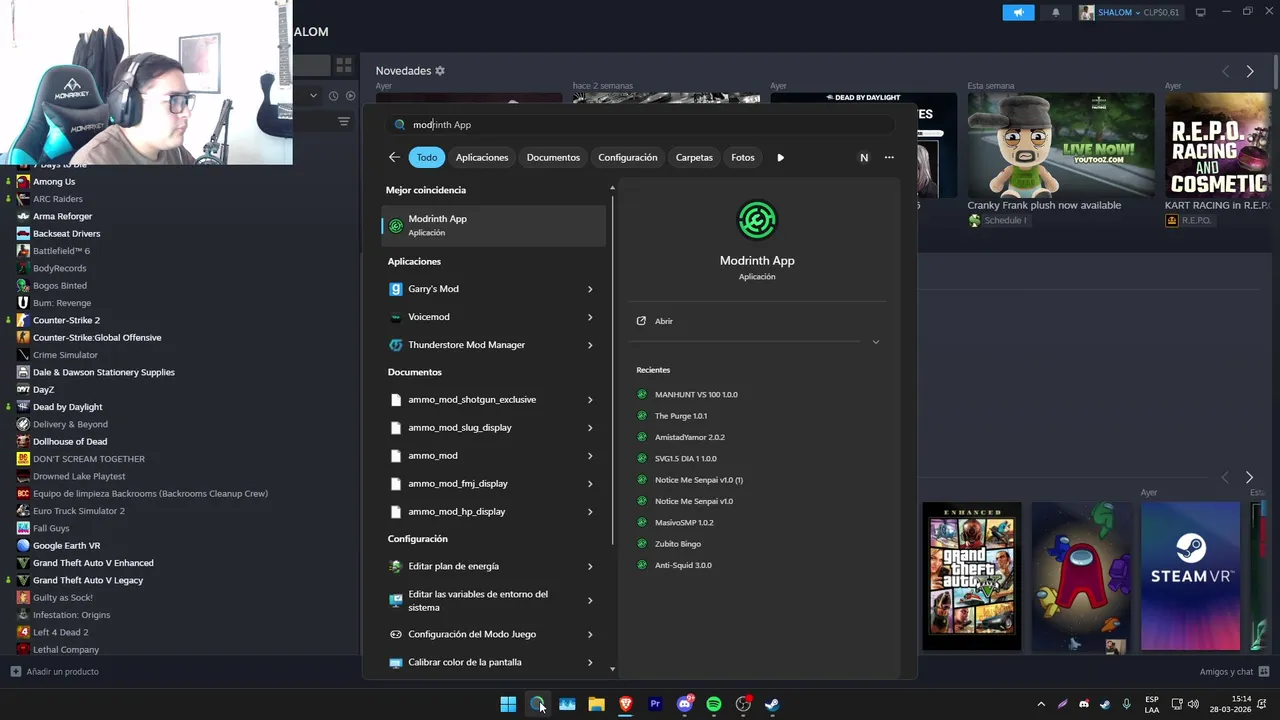The height and width of the screenshot is (720, 1280).
Task: Go to next Novedades items in Steam
Action: pyautogui.click(x=1250, y=71)
